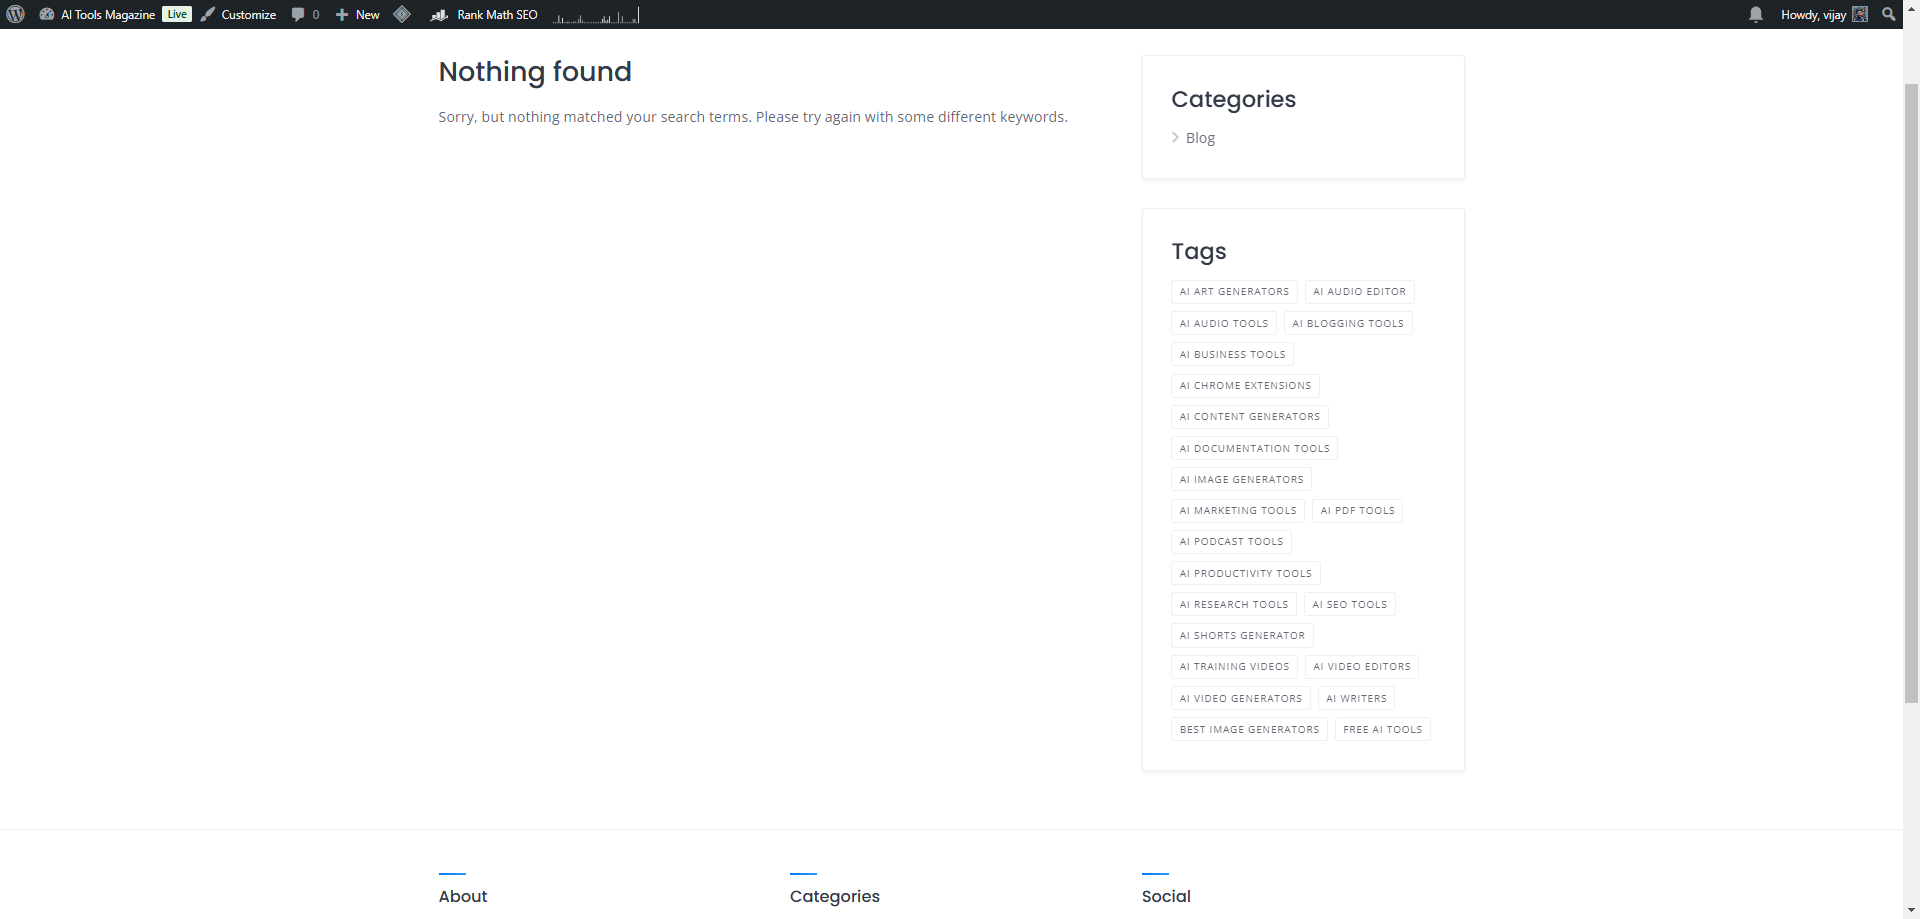Click the sidebar Categories widget heading
This screenshot has height=919, width=1920.
point(1233,99)
